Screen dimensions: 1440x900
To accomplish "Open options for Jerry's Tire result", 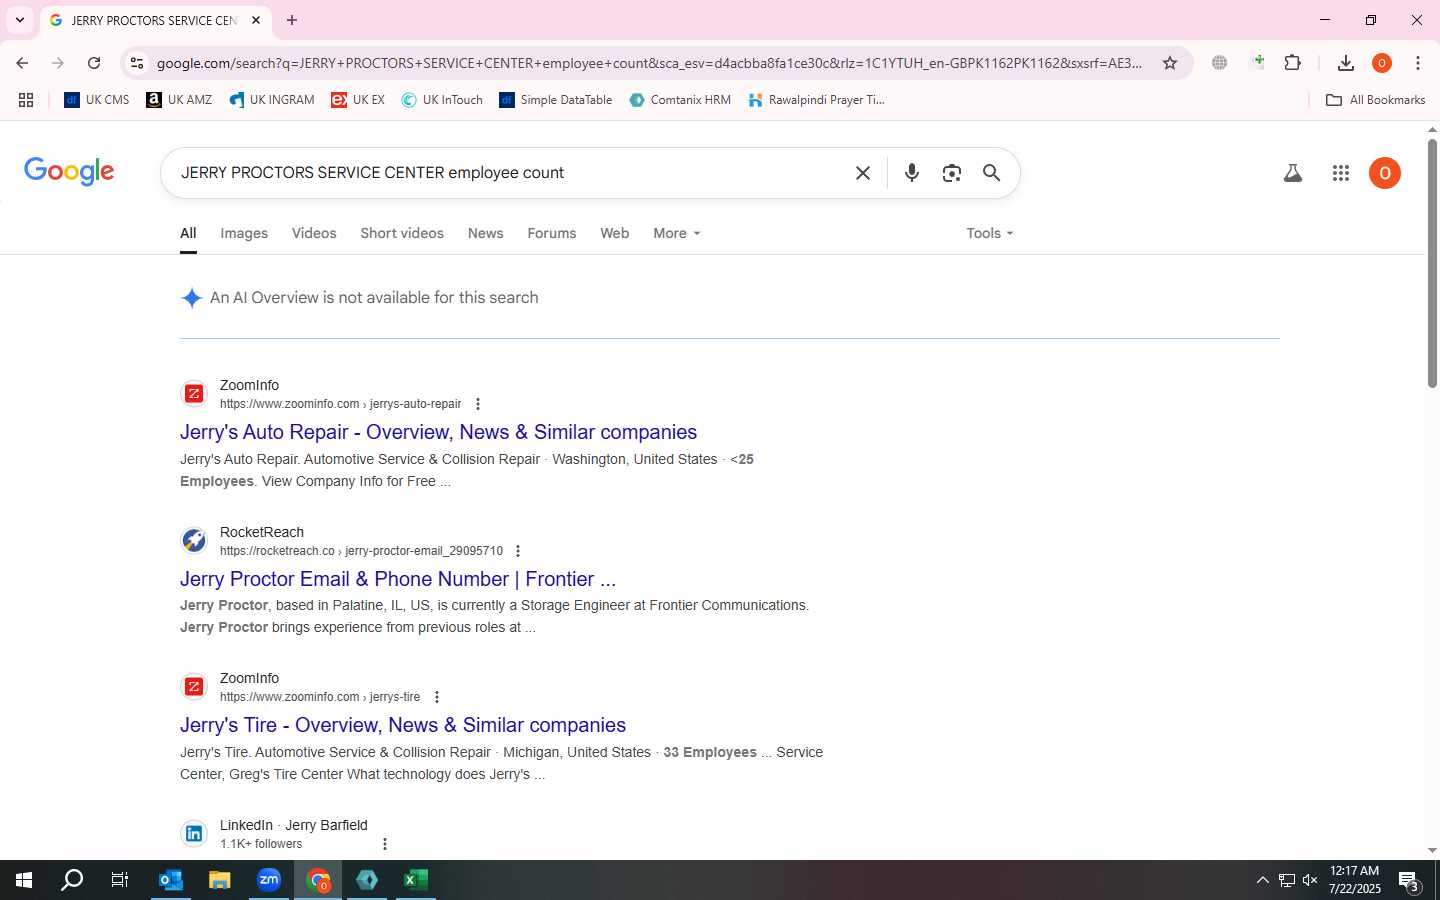I will [437, 697].
